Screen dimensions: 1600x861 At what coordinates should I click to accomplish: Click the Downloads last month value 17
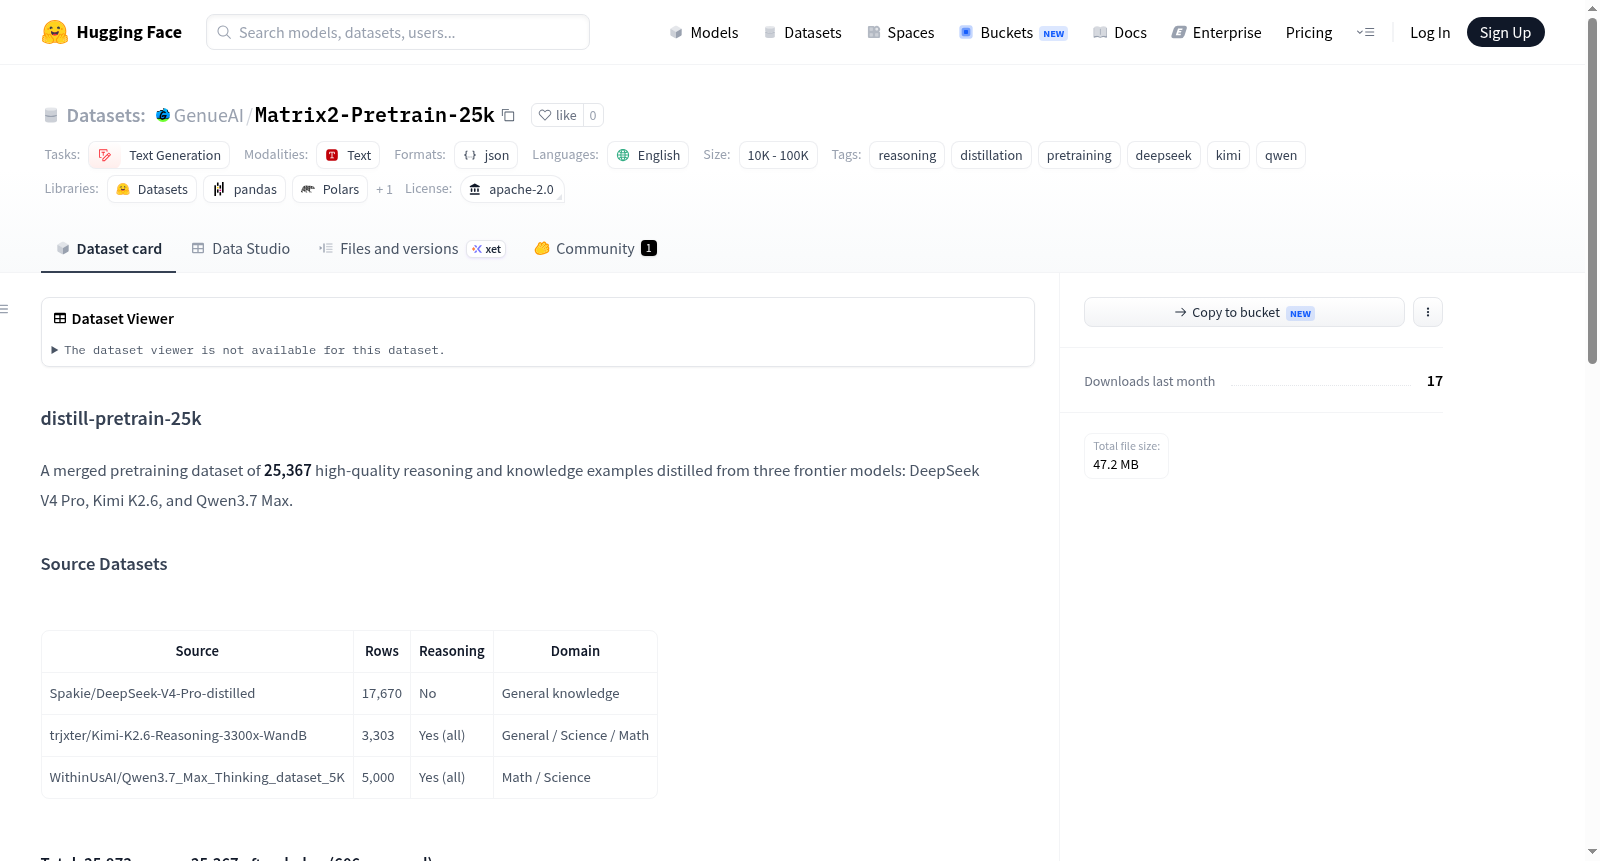1434,381
